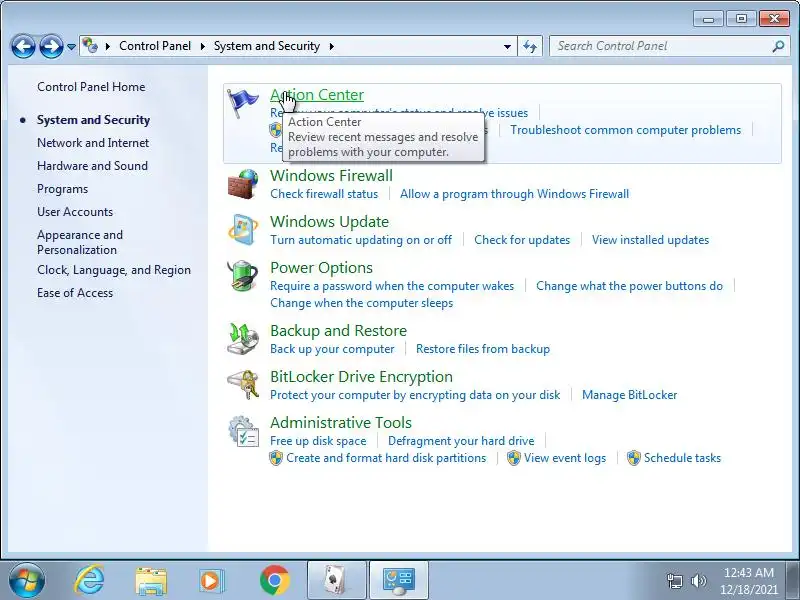
Task: Open Windows Explorer folder from taskbar
Action: (x=151, y=581)
